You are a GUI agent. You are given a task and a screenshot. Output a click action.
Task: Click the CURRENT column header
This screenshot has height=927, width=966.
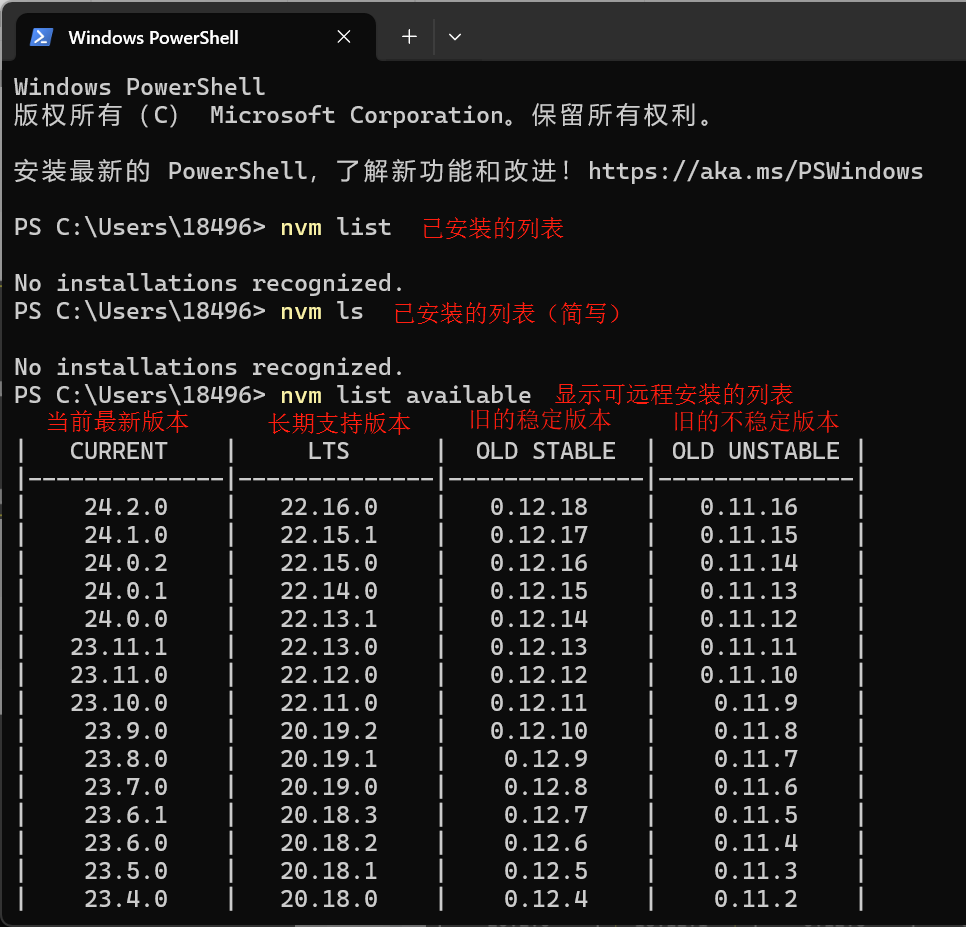[x=118, y=451]
